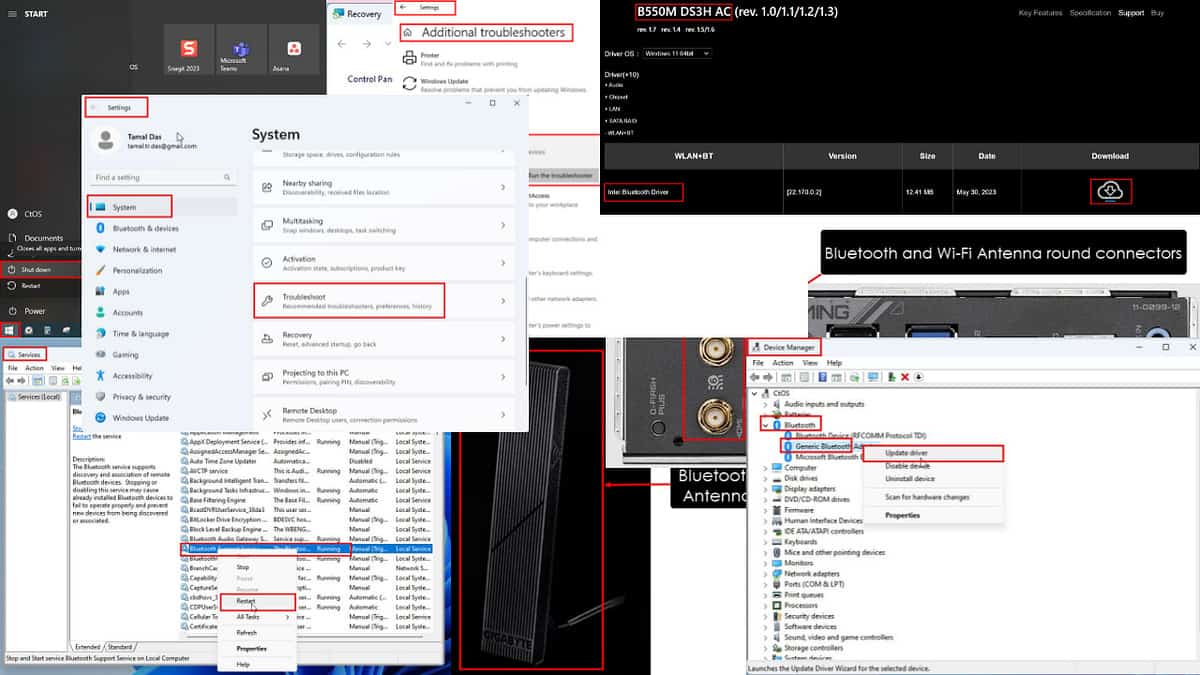The width and height of the screenshot is (1200, 675).
Task: Open the Snagit 2023 Start menu tile
Action: tap(189, 49)
